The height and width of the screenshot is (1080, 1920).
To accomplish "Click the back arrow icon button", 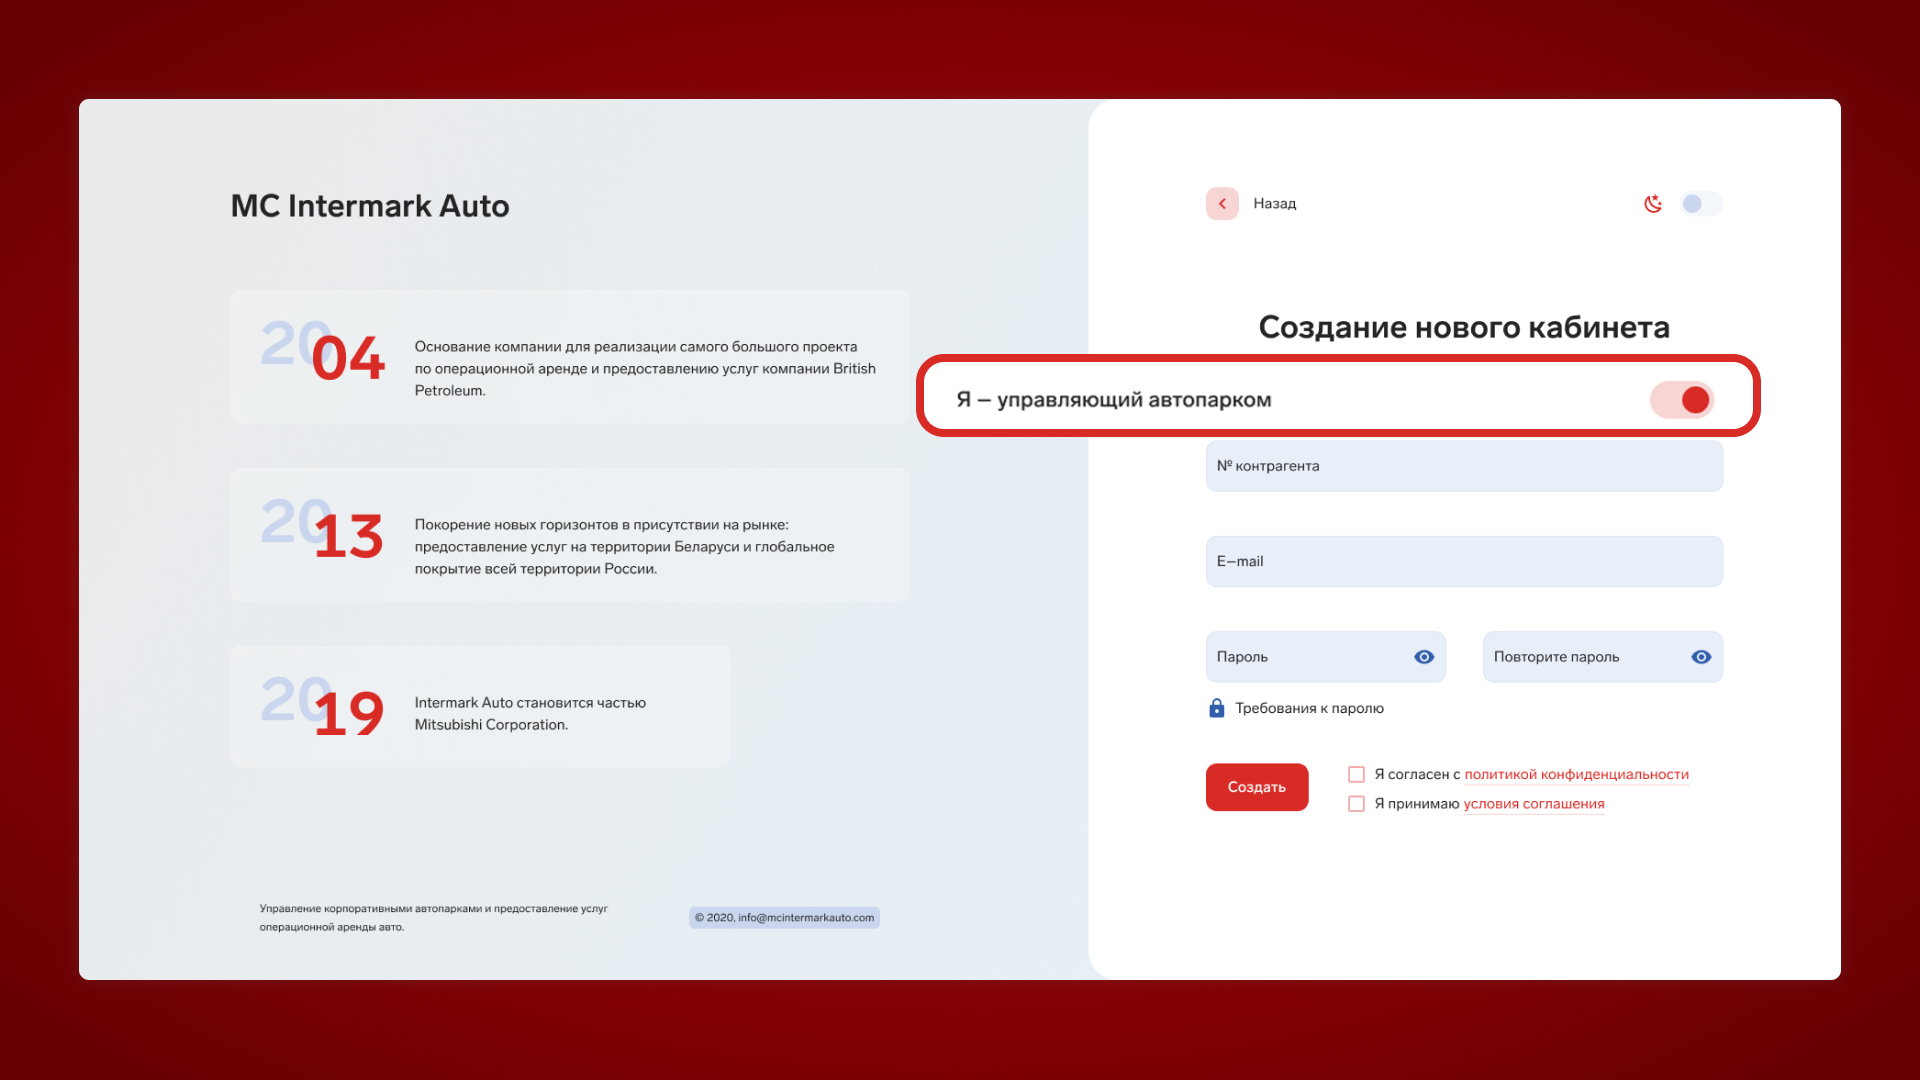I will point(1222,203).
